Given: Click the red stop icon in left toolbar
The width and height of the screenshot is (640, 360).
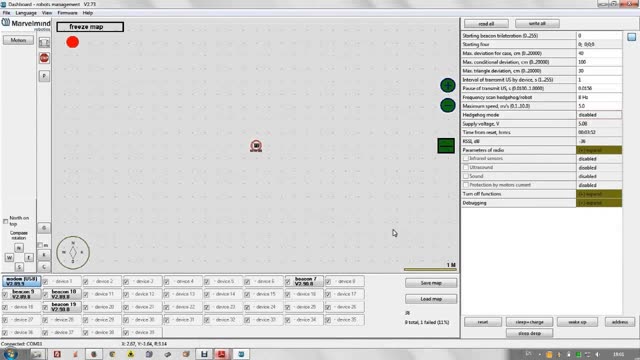Looking at the screenshot, I should click(44, 58).
